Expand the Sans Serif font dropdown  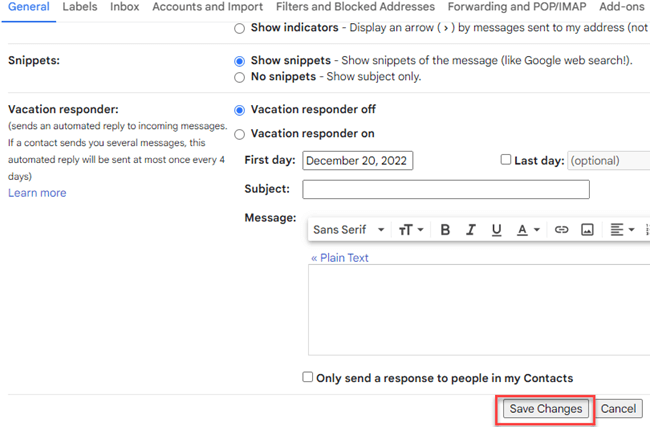pos(348,230)
